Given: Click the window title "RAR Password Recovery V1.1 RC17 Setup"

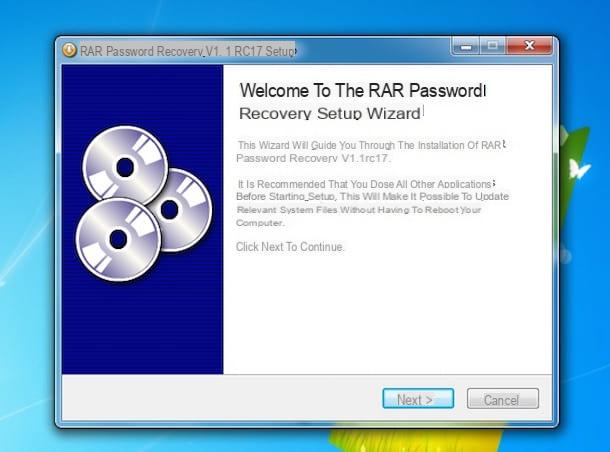Looking at the screenshot, I should click(x=188, y=51).
